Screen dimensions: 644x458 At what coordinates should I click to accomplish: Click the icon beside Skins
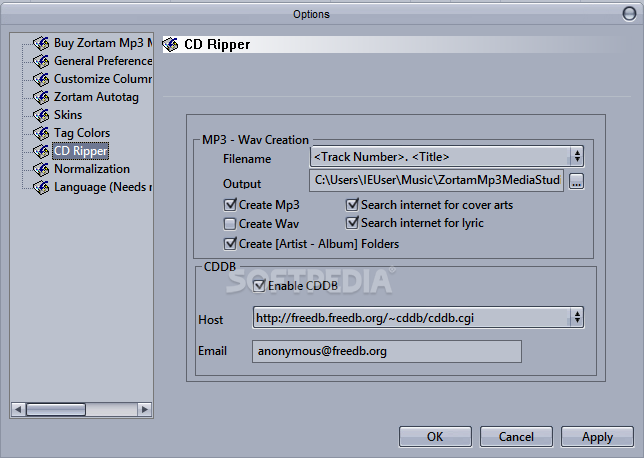point(41,115)
